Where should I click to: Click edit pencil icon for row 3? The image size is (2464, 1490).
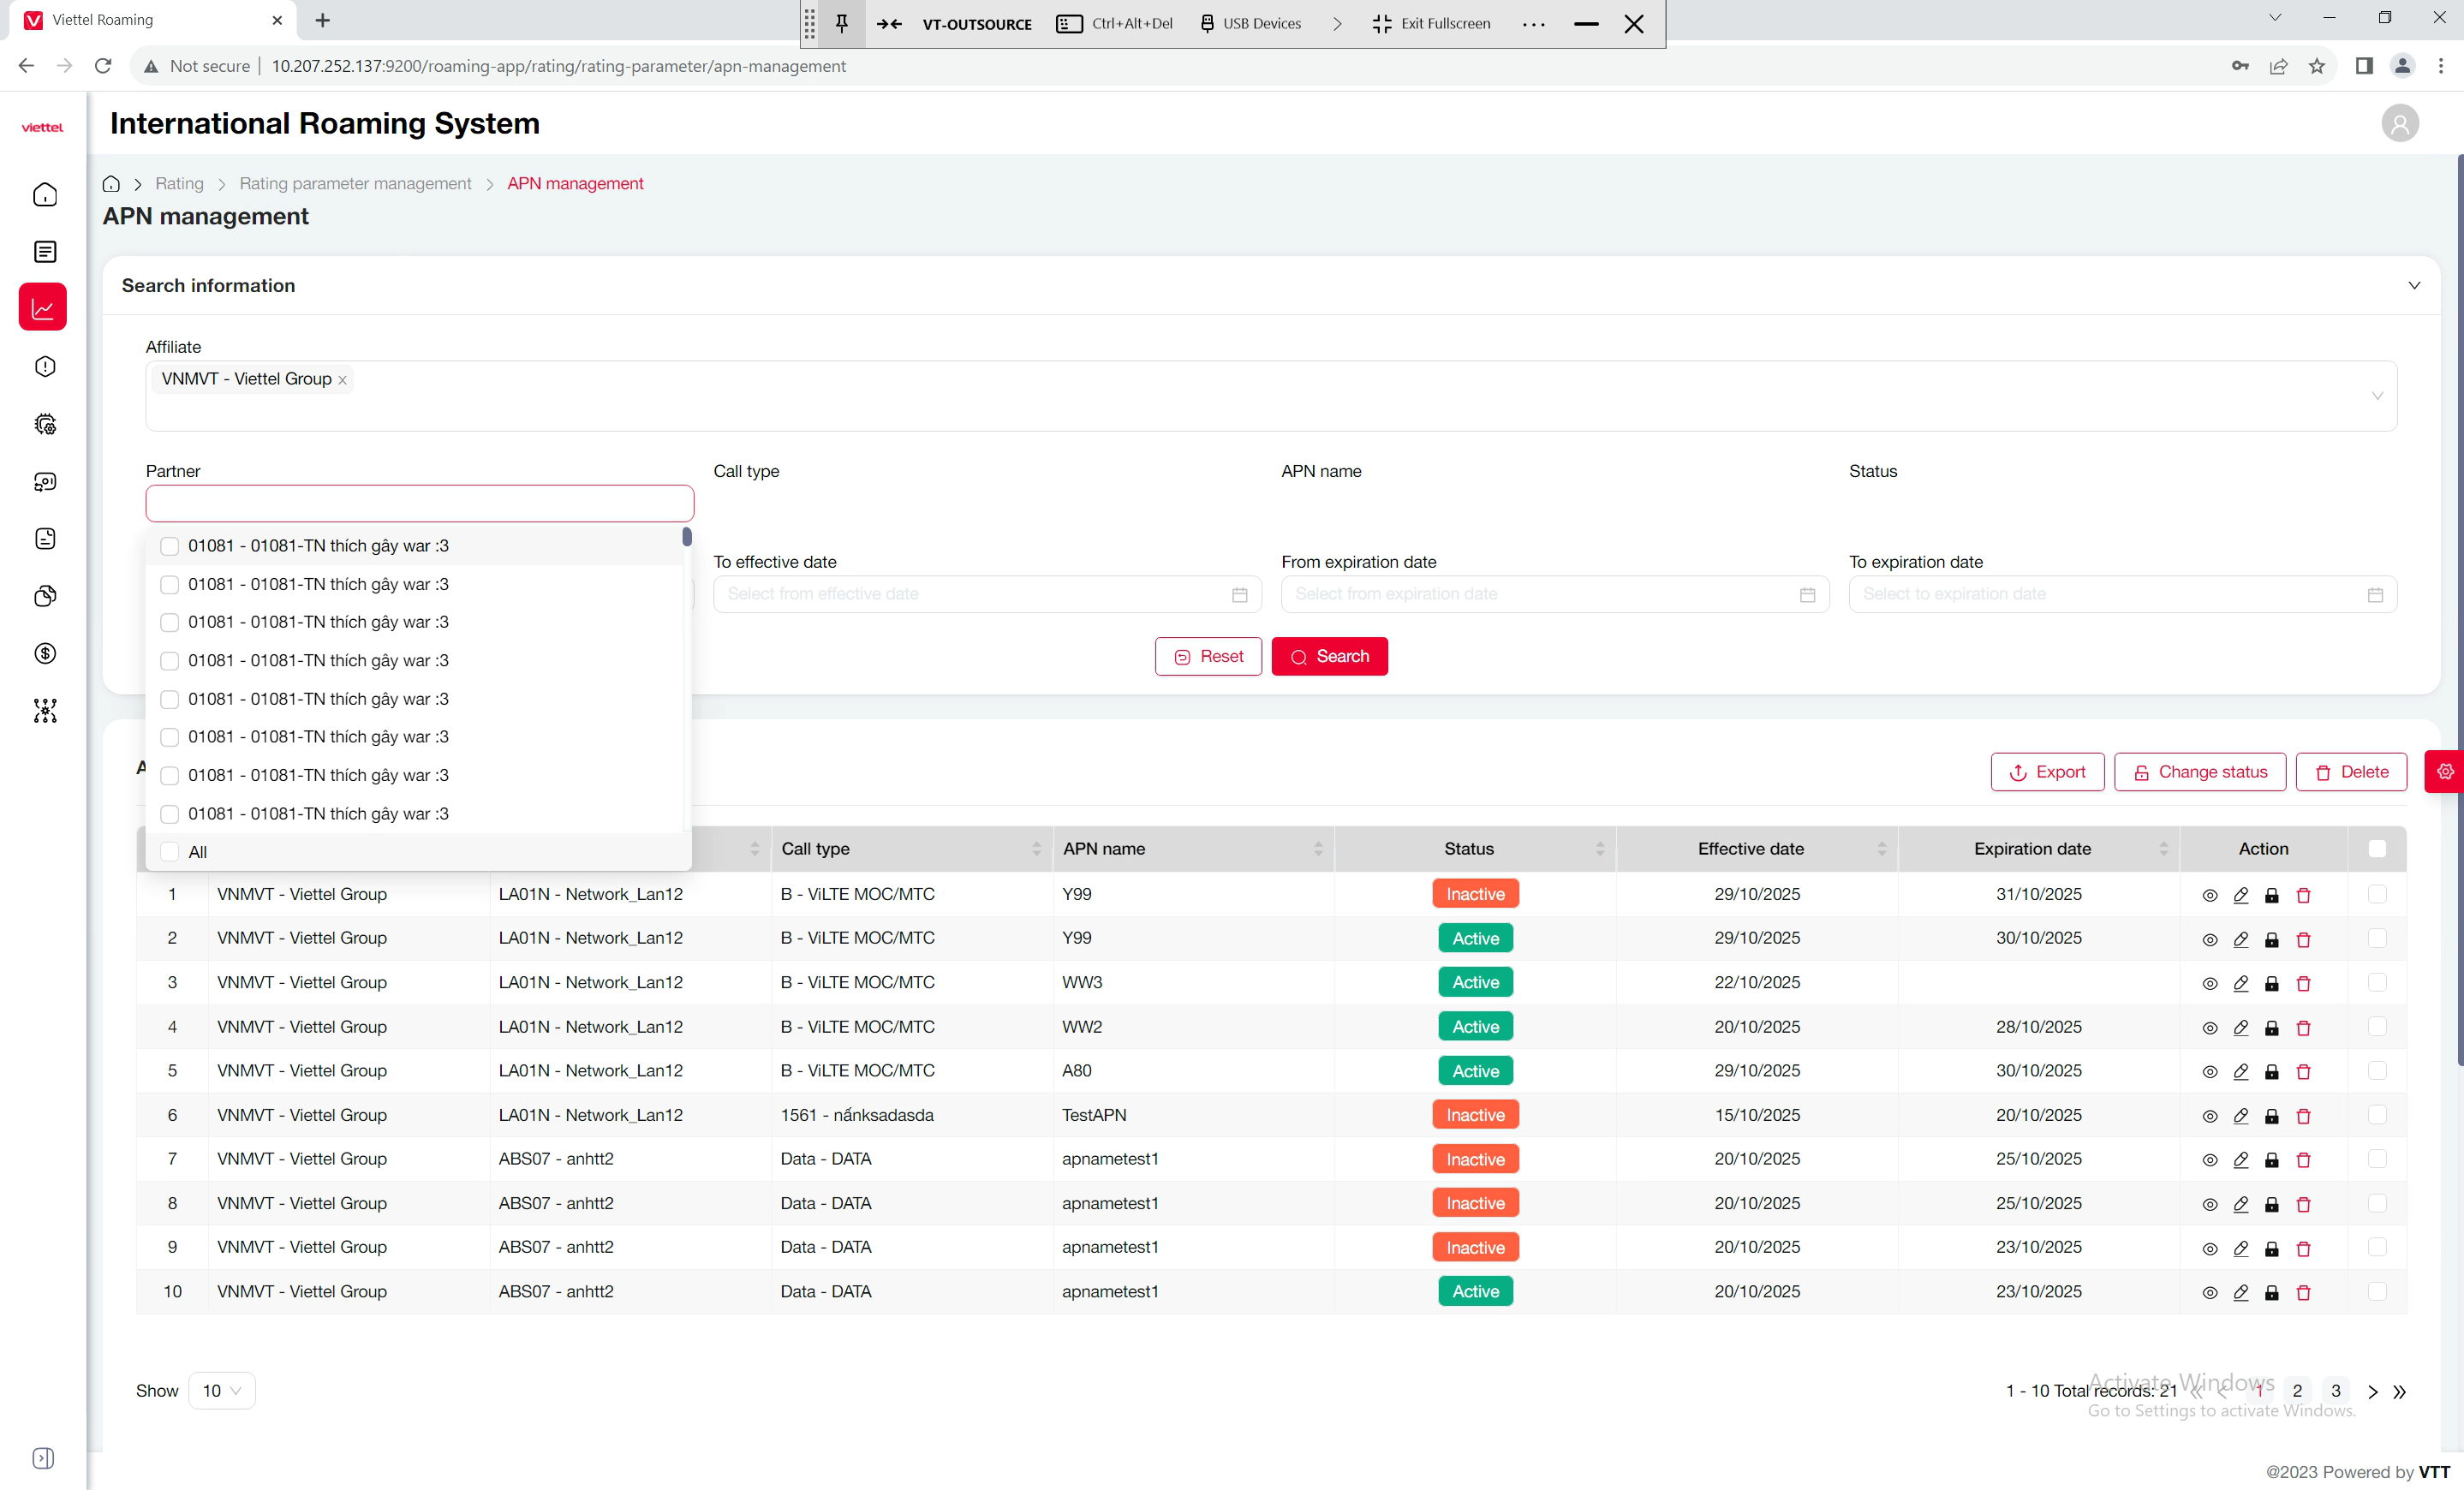point(2241,983)
